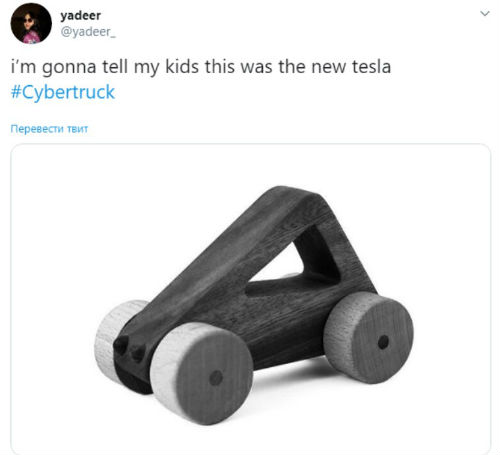The image size is (500, 455).
Task: Click the rear right wheel in photo
Action: 369,337
